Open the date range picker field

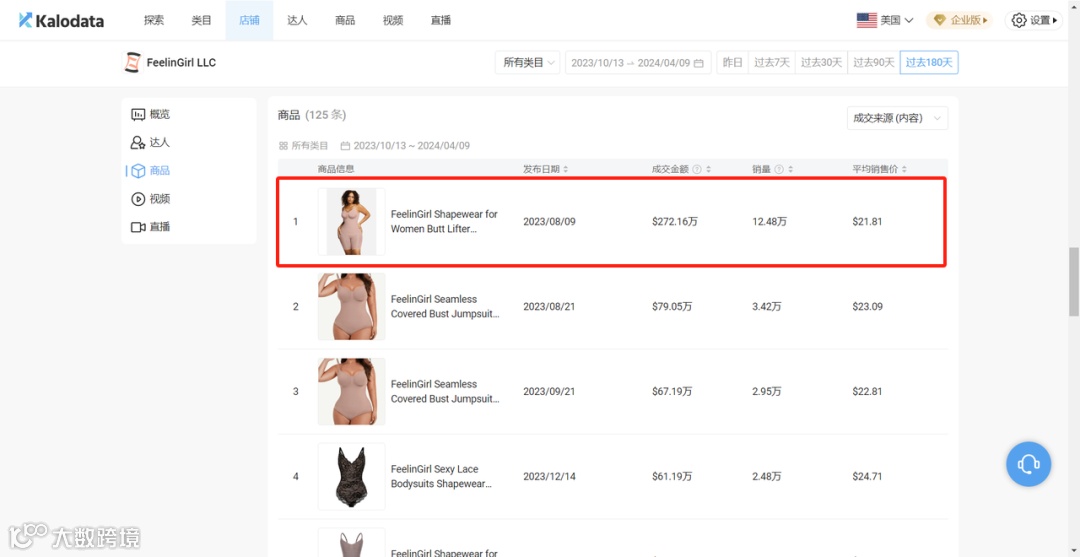tap(638, 63)
